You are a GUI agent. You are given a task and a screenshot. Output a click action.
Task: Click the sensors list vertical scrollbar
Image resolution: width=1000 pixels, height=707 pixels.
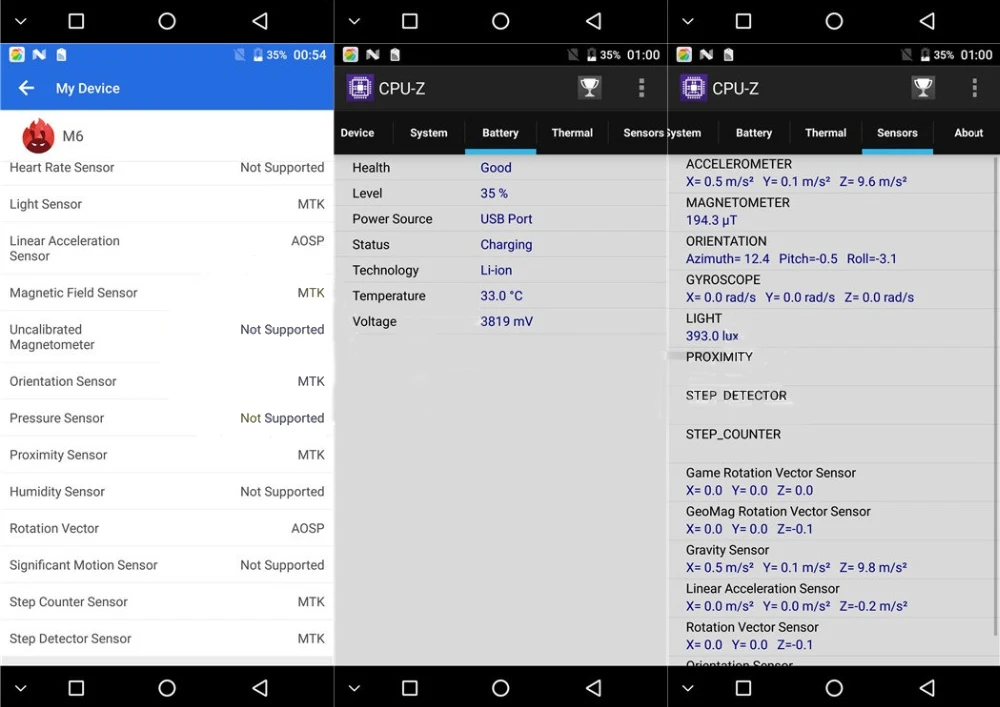(996, 395)
